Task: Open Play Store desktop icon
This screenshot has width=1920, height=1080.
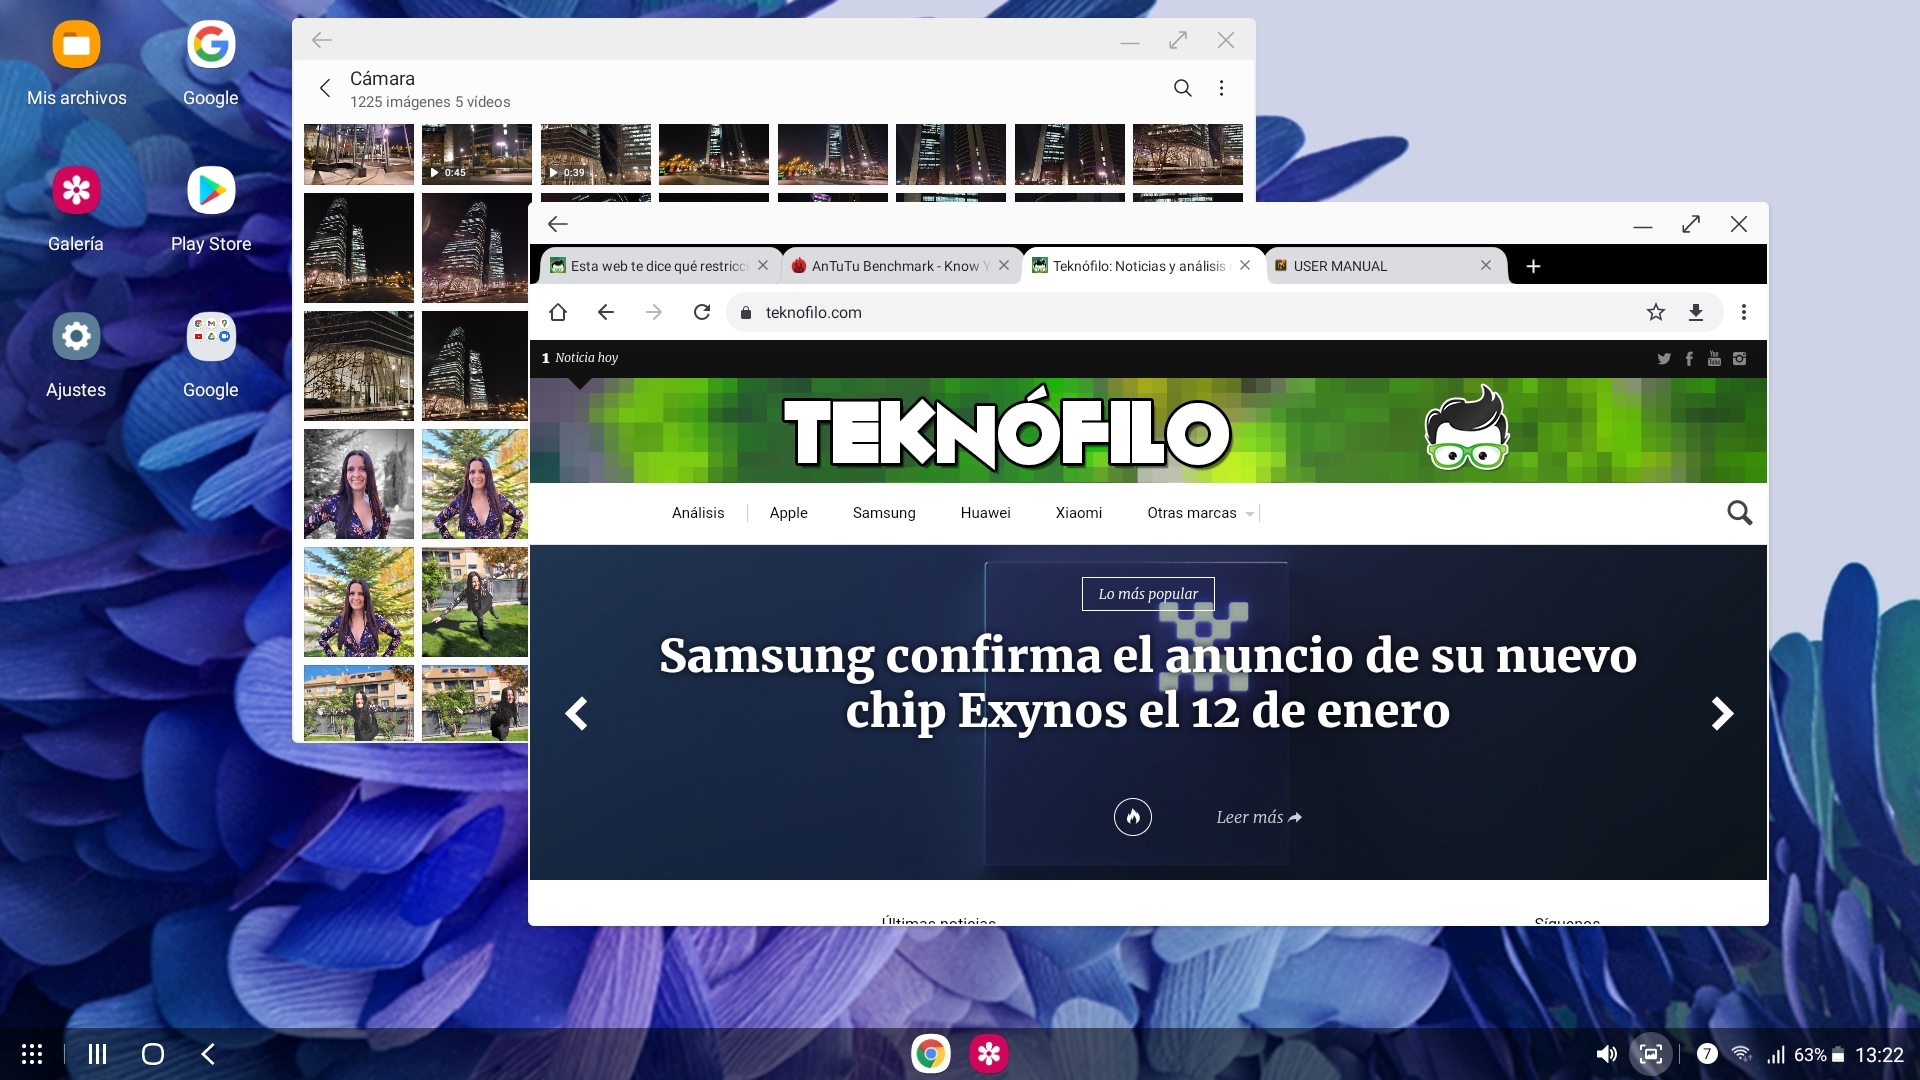Action: click(210, 208)
